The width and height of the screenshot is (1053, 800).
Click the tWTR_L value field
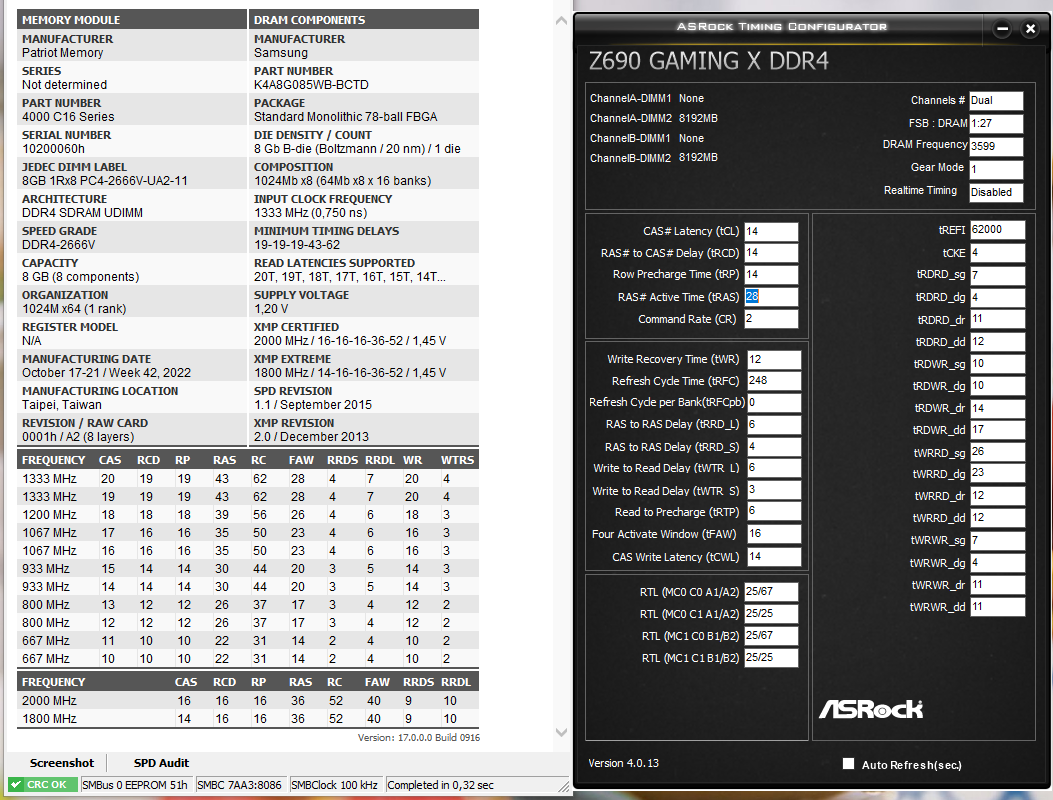(x=774, y=468)
